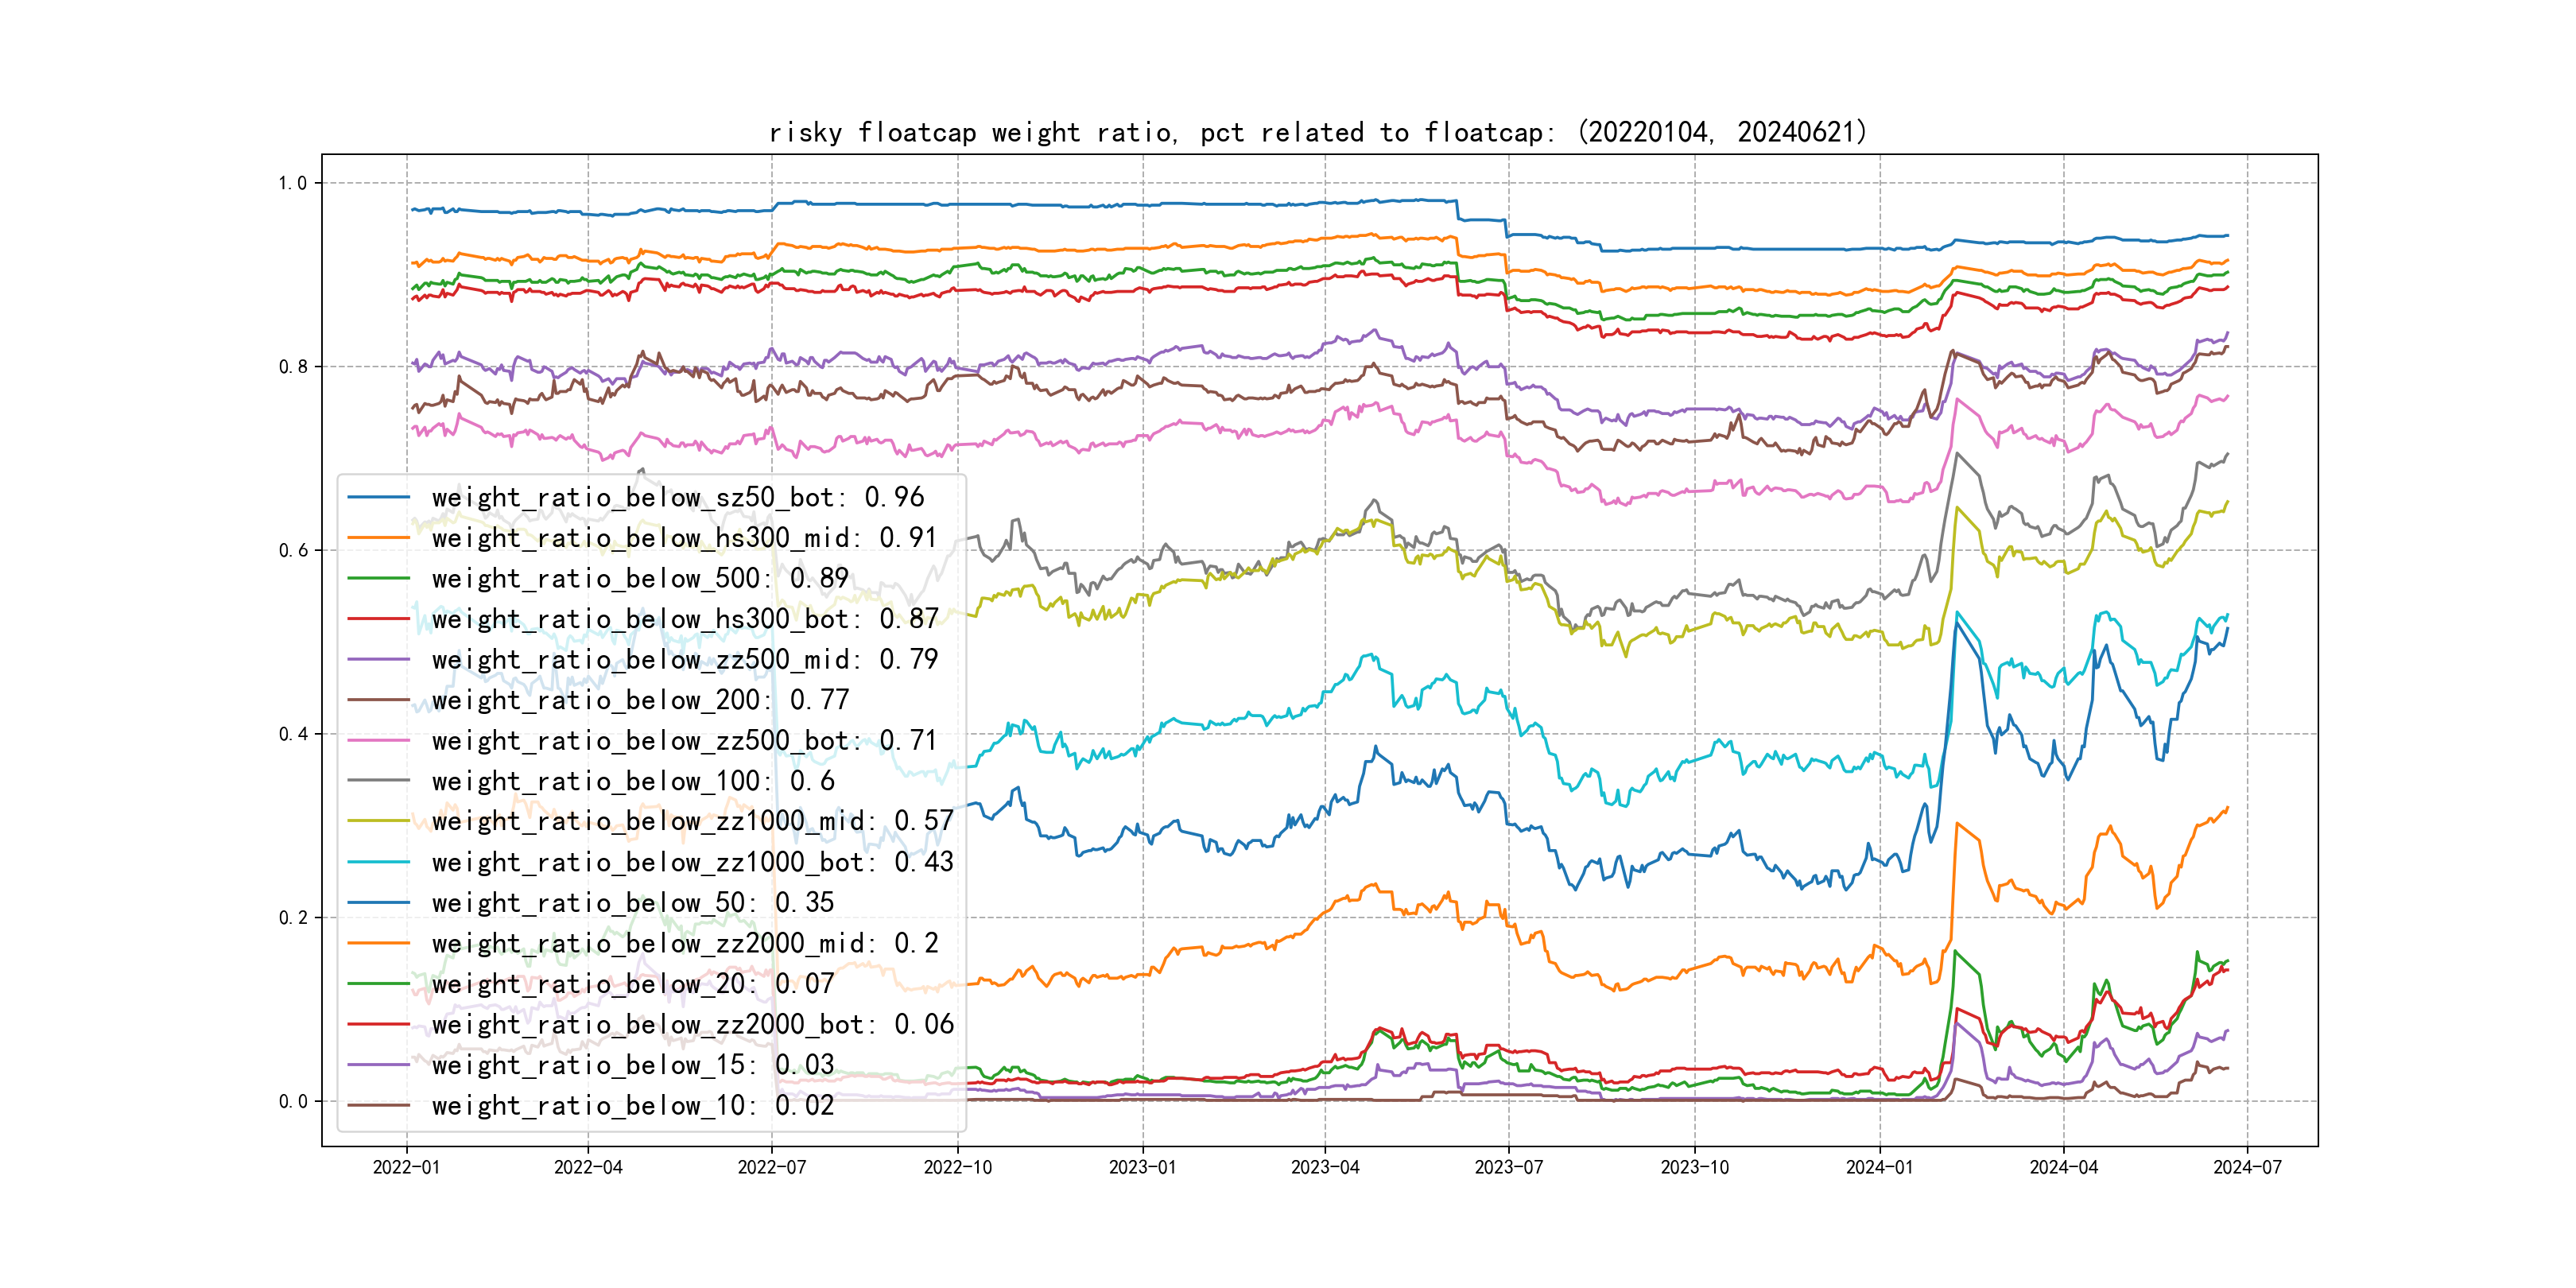Click legend entry weight_ratio_below_200
2576x1288 pixels.
640,700
